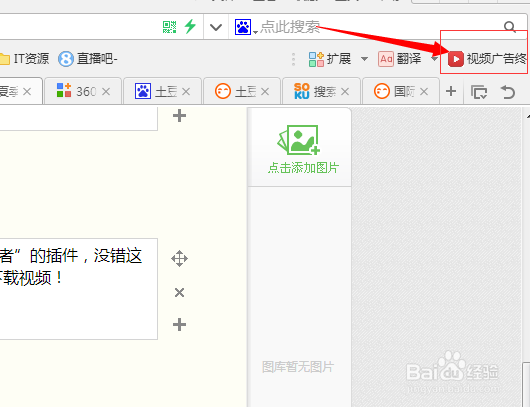
Task: Close the SOKU 搜索 tab
Action: [345, 92]
